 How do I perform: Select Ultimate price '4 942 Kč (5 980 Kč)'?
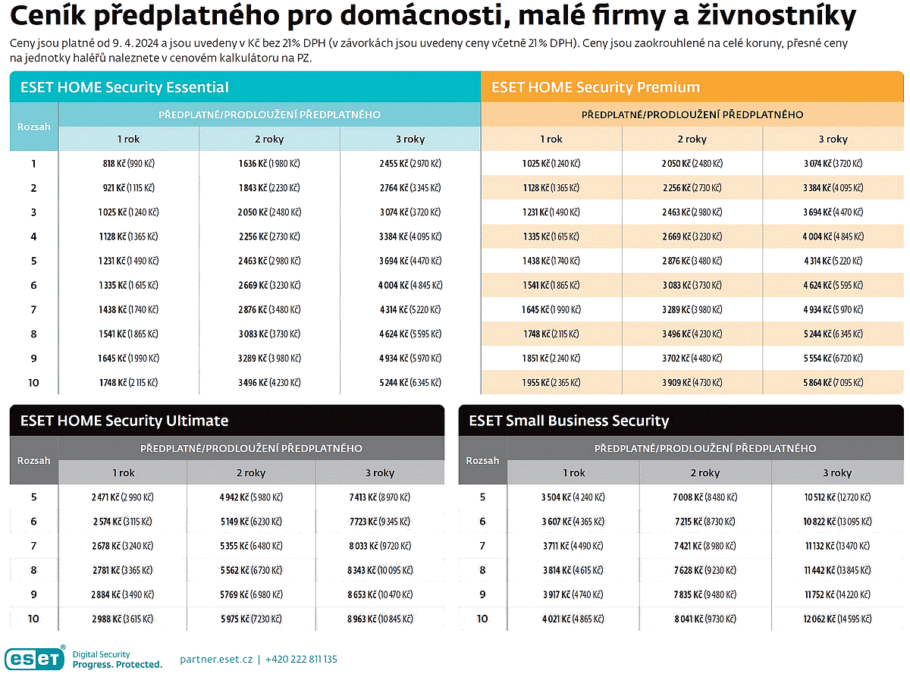coord(251,498)
